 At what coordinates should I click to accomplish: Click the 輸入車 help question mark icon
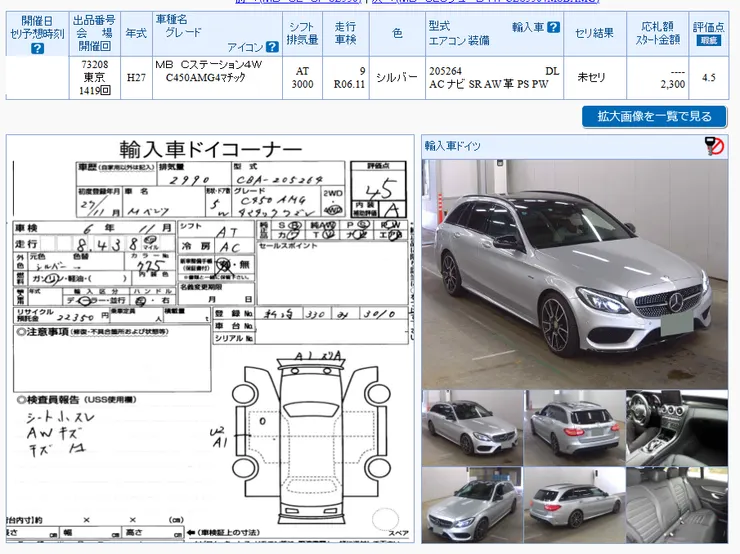554,27
